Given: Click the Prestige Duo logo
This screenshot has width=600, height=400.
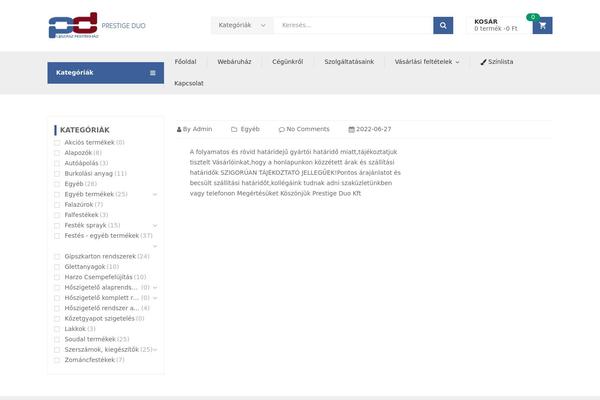Looking at the screenshot, I should [73, 25].
